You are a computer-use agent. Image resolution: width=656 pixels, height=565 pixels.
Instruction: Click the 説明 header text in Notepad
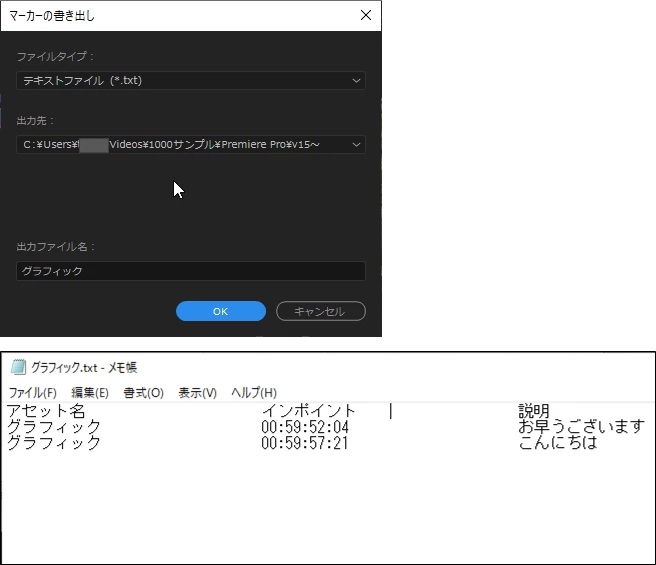click(534, 411)
